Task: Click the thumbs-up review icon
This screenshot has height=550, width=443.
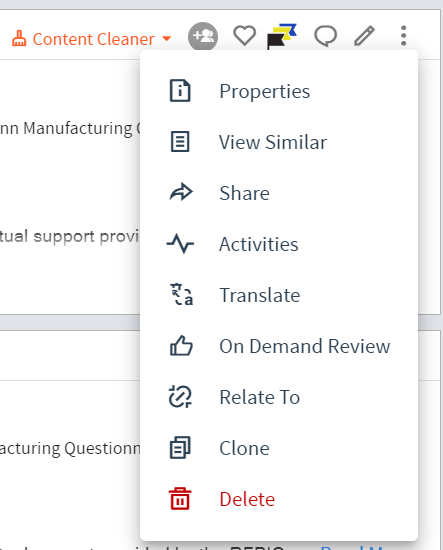Action: point(181,346)
